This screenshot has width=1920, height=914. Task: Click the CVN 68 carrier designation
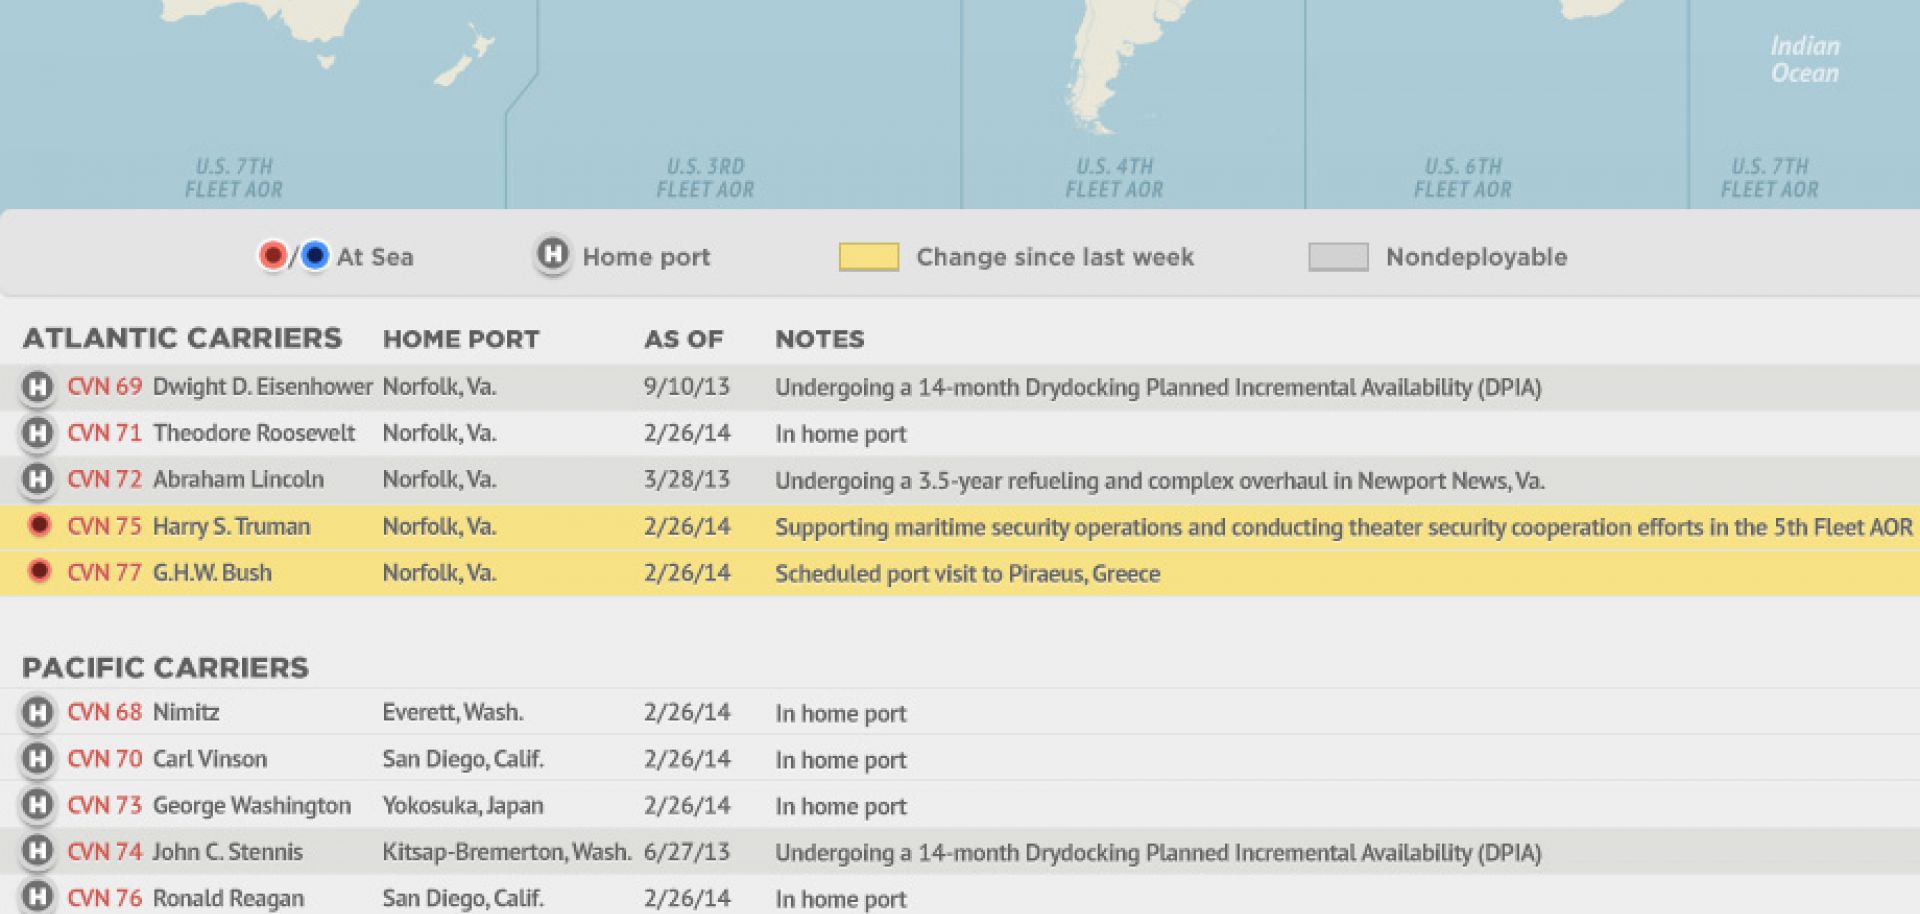(103, 712)
